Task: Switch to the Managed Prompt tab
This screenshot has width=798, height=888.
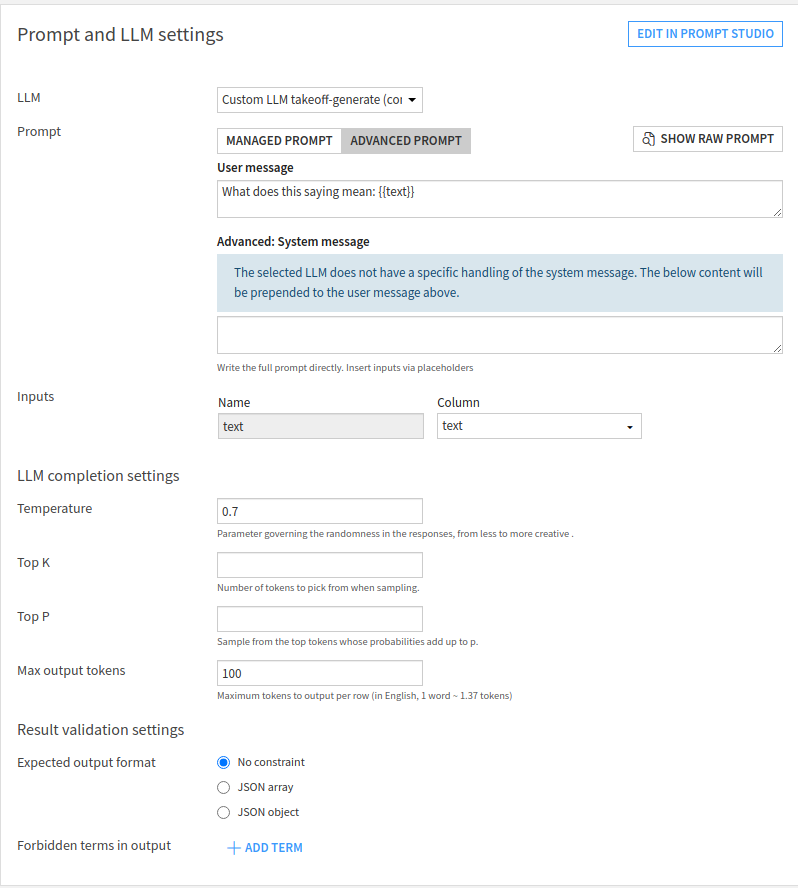Action: 279,141
